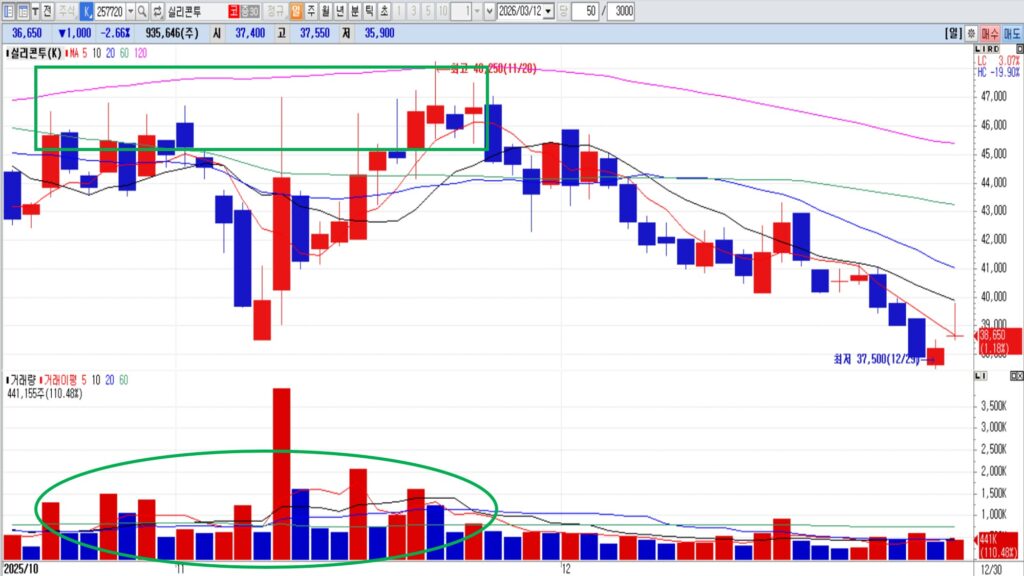This screenshot has width=1024, height=576.
Task: Click the pink 120 moving average legend
Action: pos(140,53)
